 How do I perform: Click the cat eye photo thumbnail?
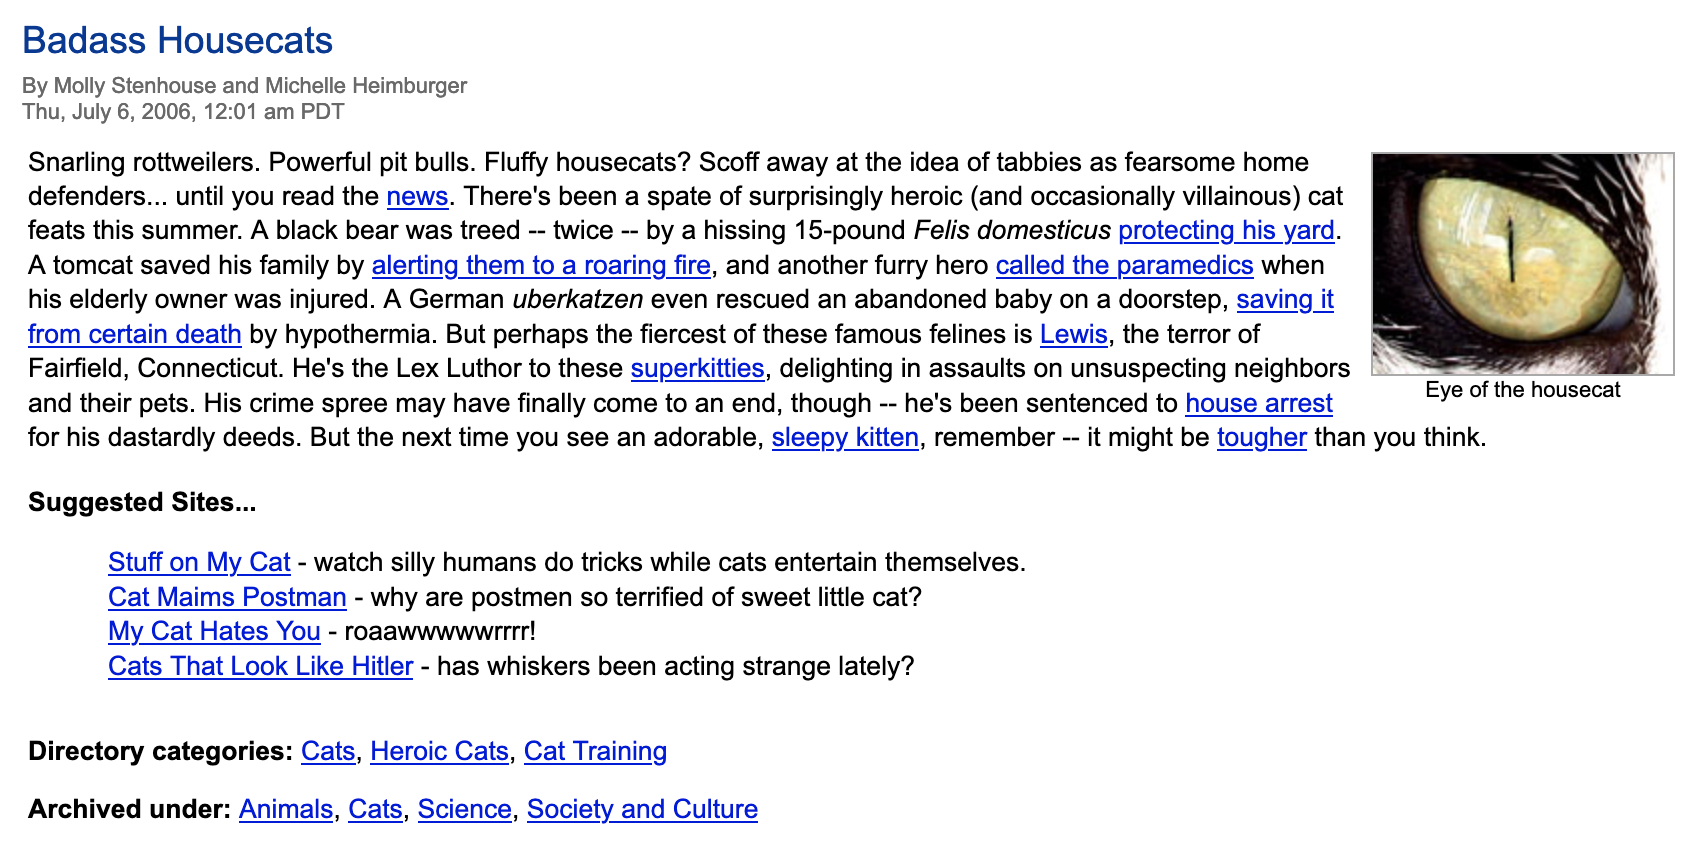[1522, 264]
